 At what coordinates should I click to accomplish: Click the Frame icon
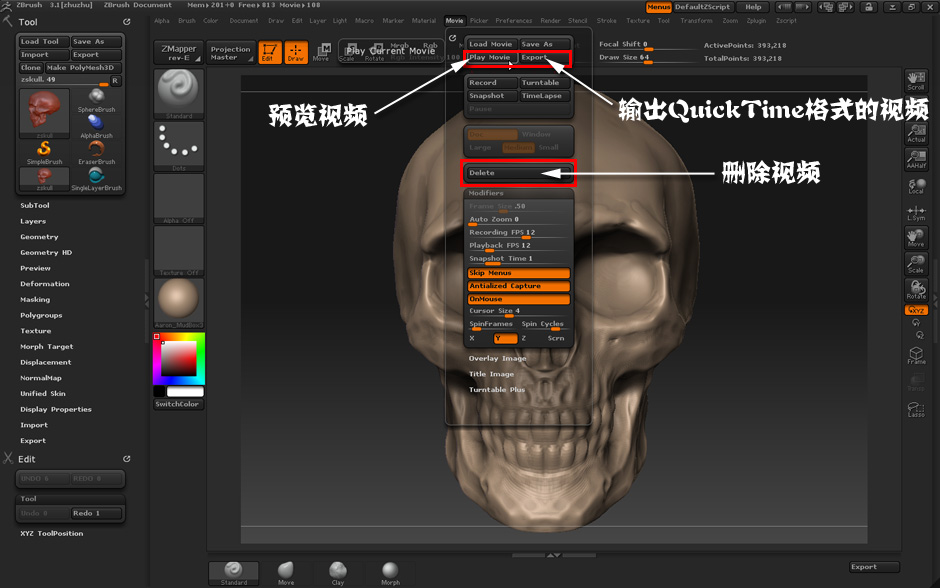coord(916,355)
